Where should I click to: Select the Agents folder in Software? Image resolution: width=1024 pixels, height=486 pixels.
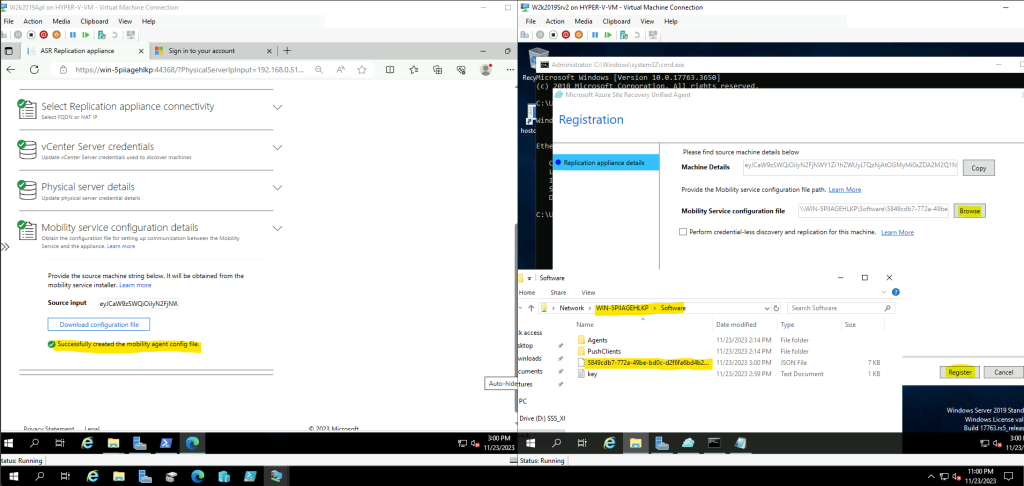pyautogui.click(x=597, y=340)
